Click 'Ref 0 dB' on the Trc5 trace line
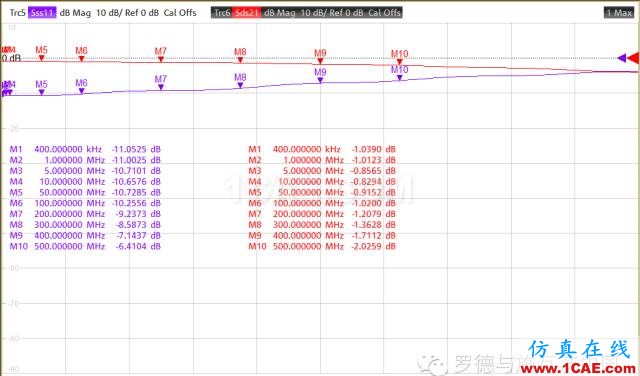 [x=142, y=13]
